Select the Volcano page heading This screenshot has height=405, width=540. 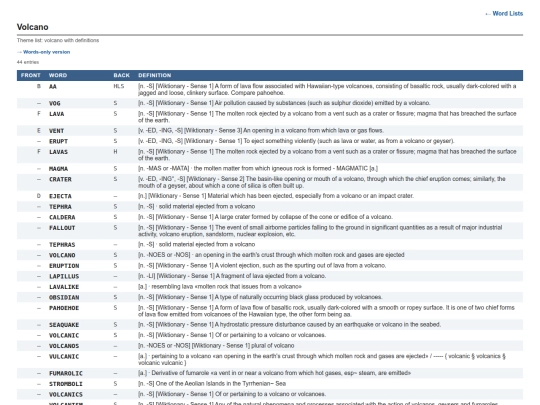[32, 27]
